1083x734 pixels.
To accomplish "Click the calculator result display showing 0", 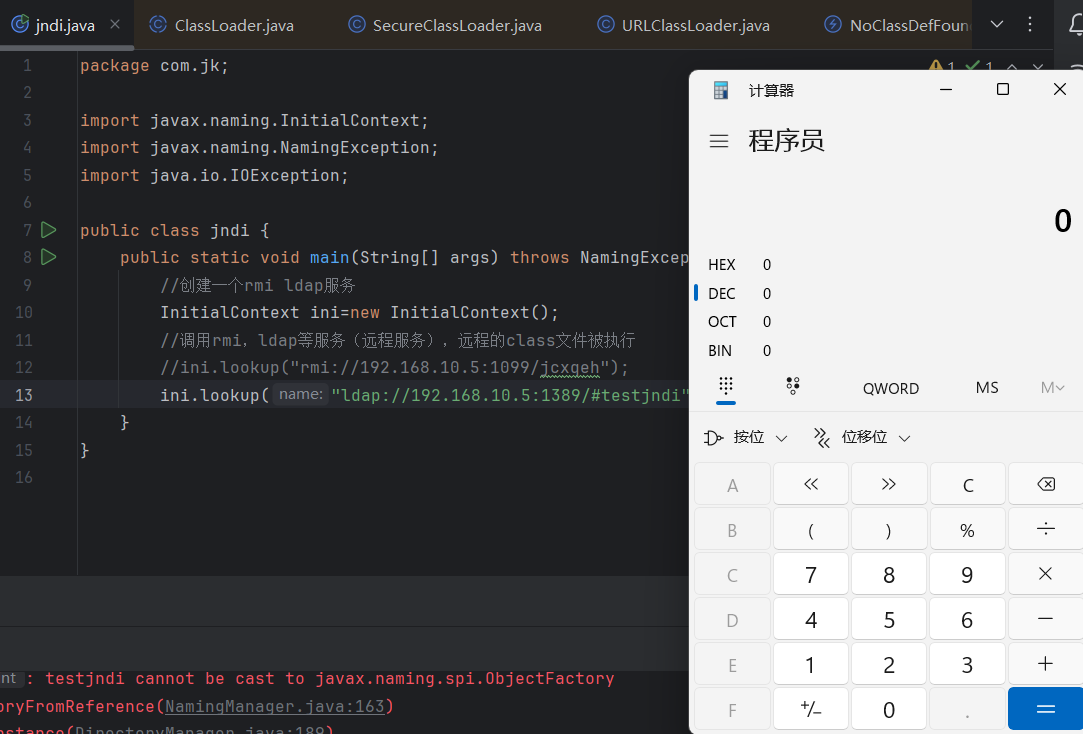I will (1062, 221).
